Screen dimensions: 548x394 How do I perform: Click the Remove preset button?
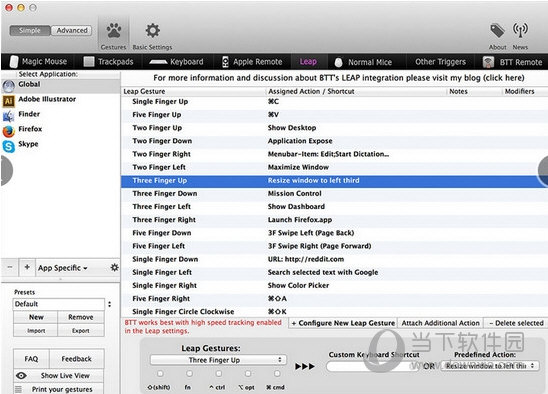[81, 317]
